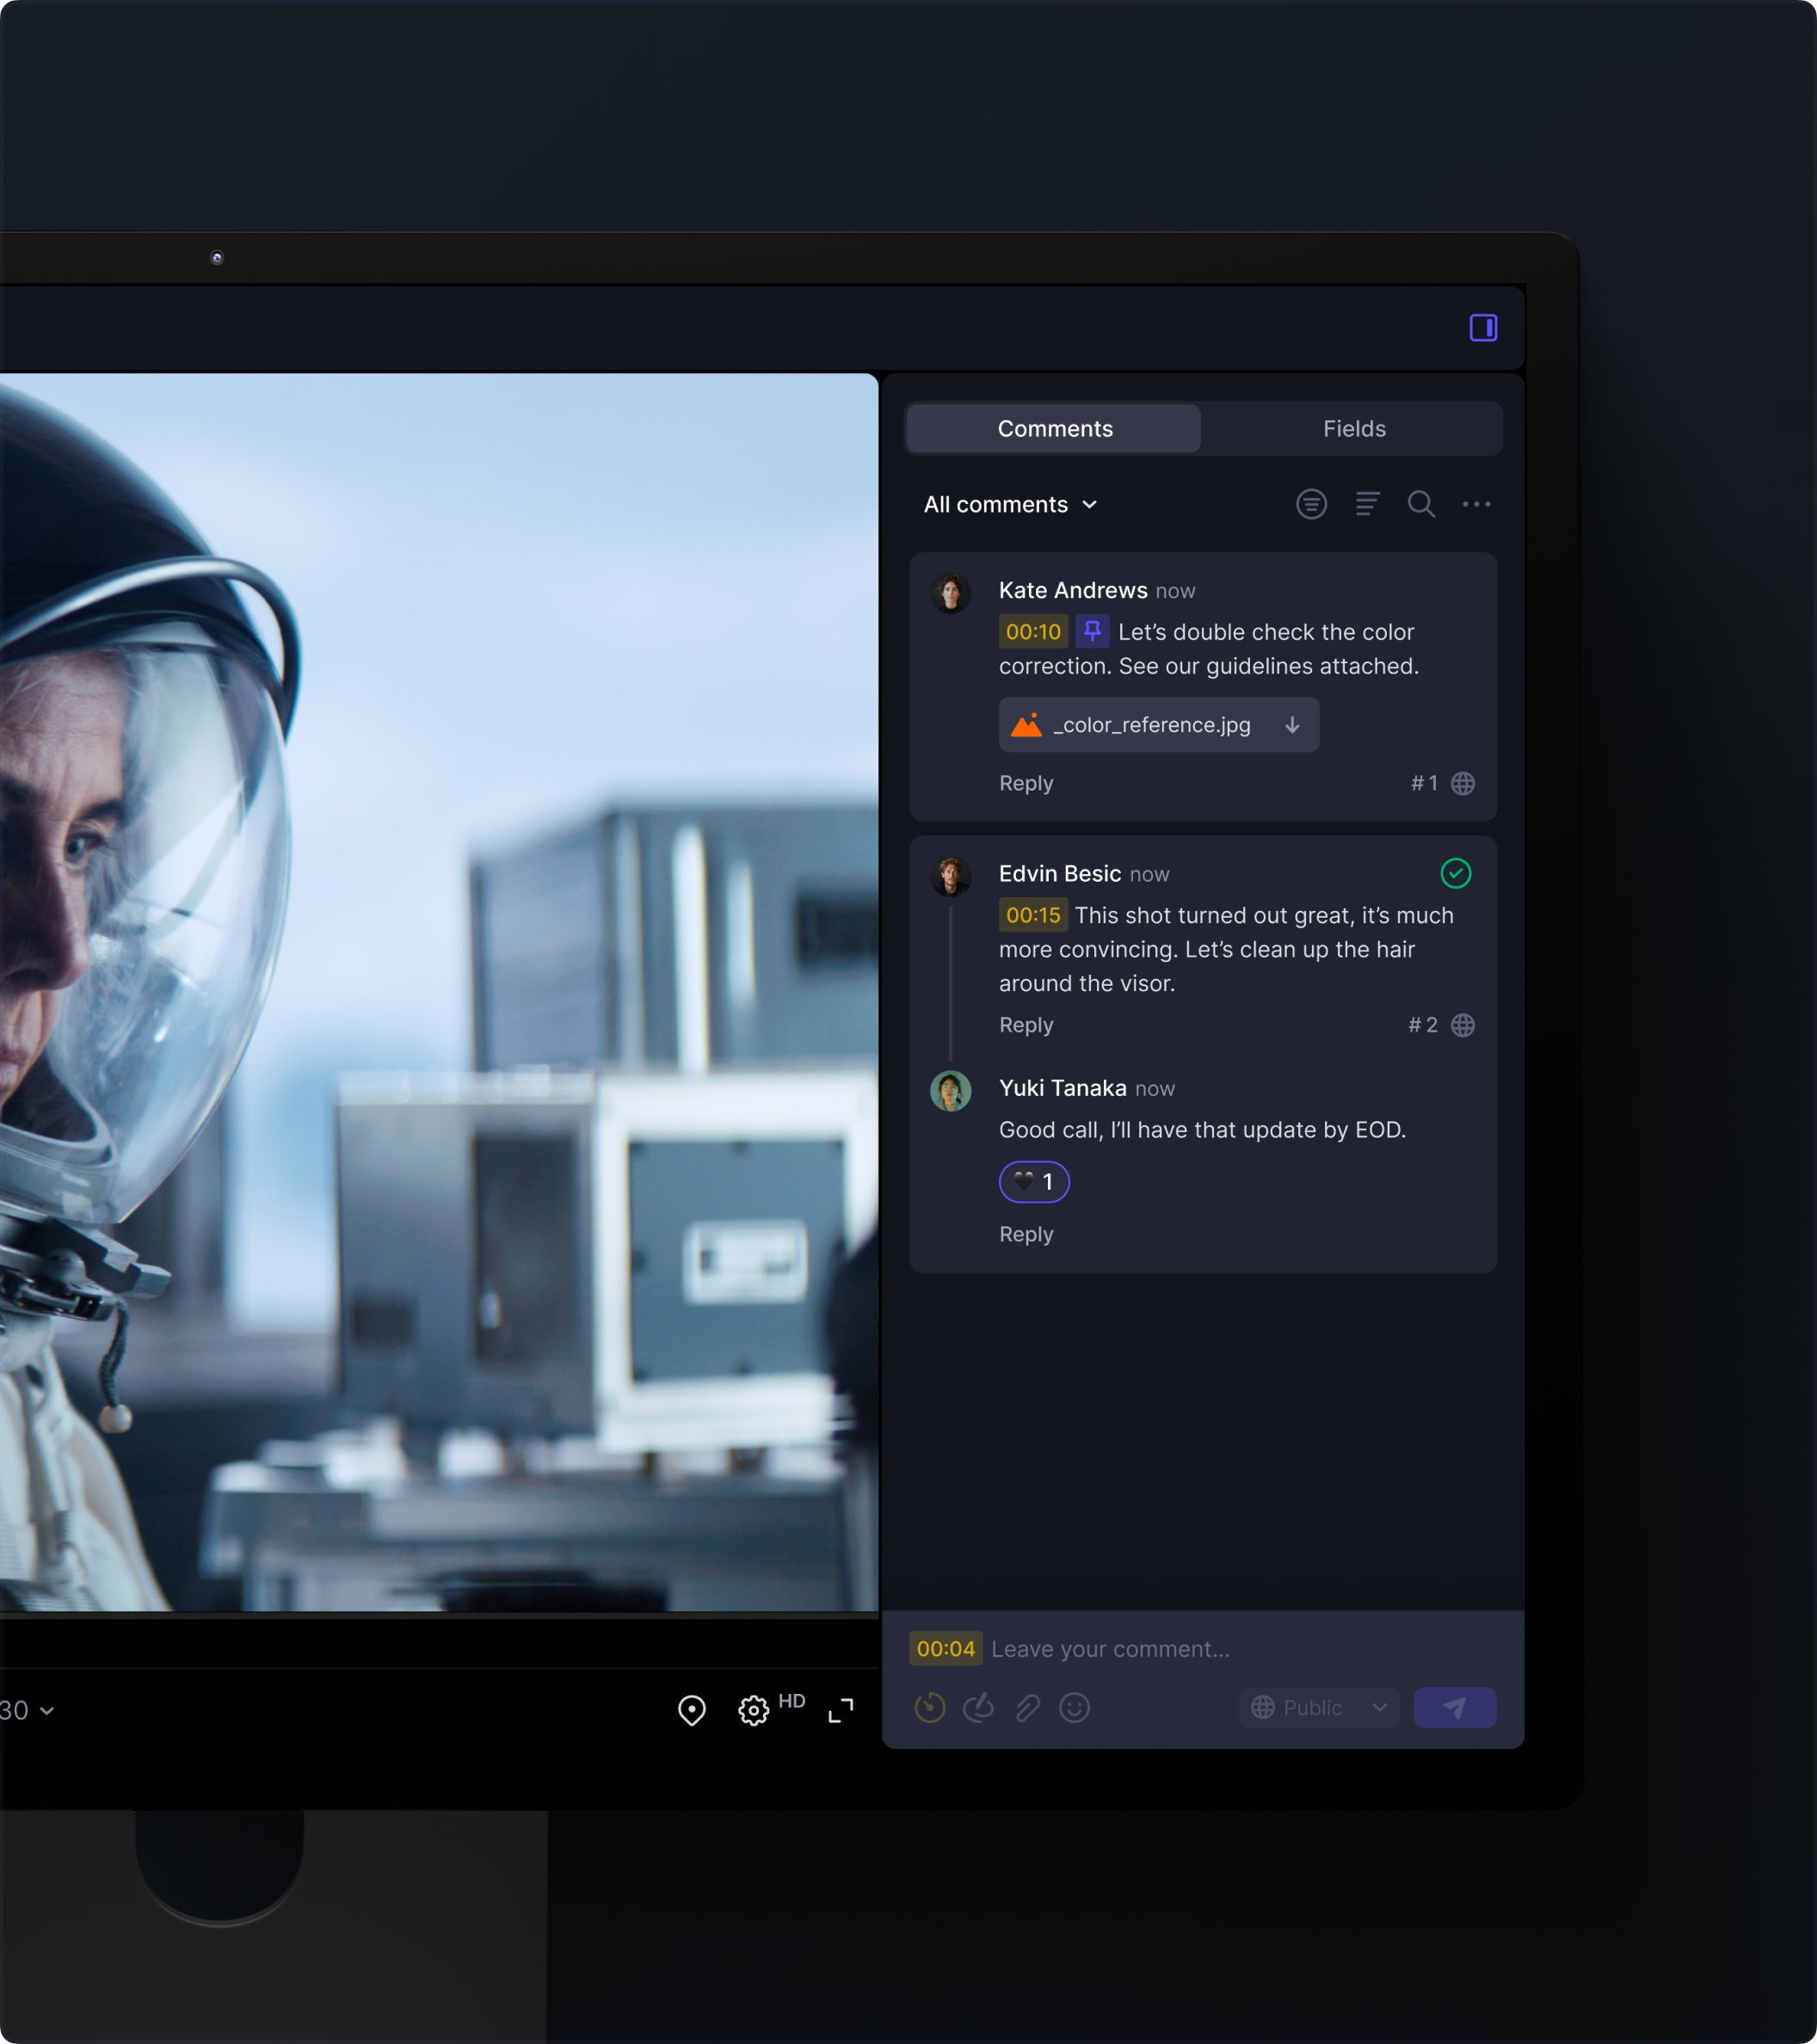Expand the All comments dropdown
This screenshot has height=2044, width=1817.
point(1010,505)
